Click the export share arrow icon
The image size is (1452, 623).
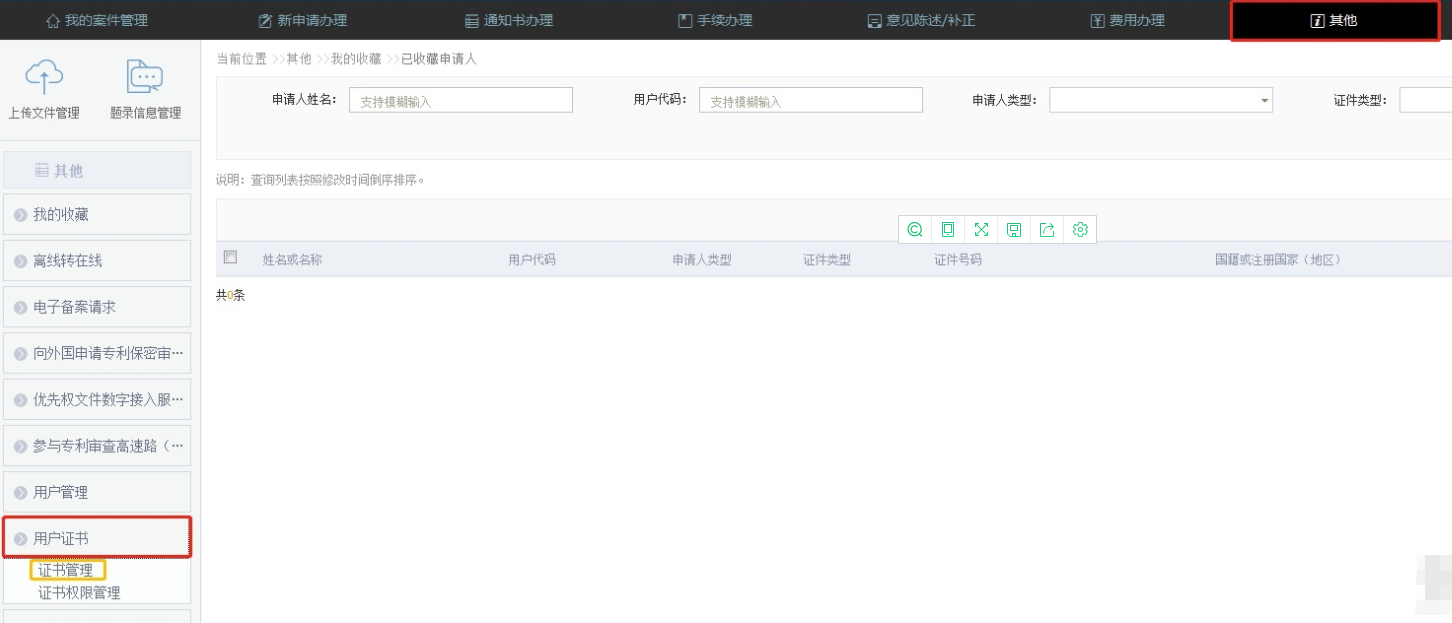pos(1047,230)
